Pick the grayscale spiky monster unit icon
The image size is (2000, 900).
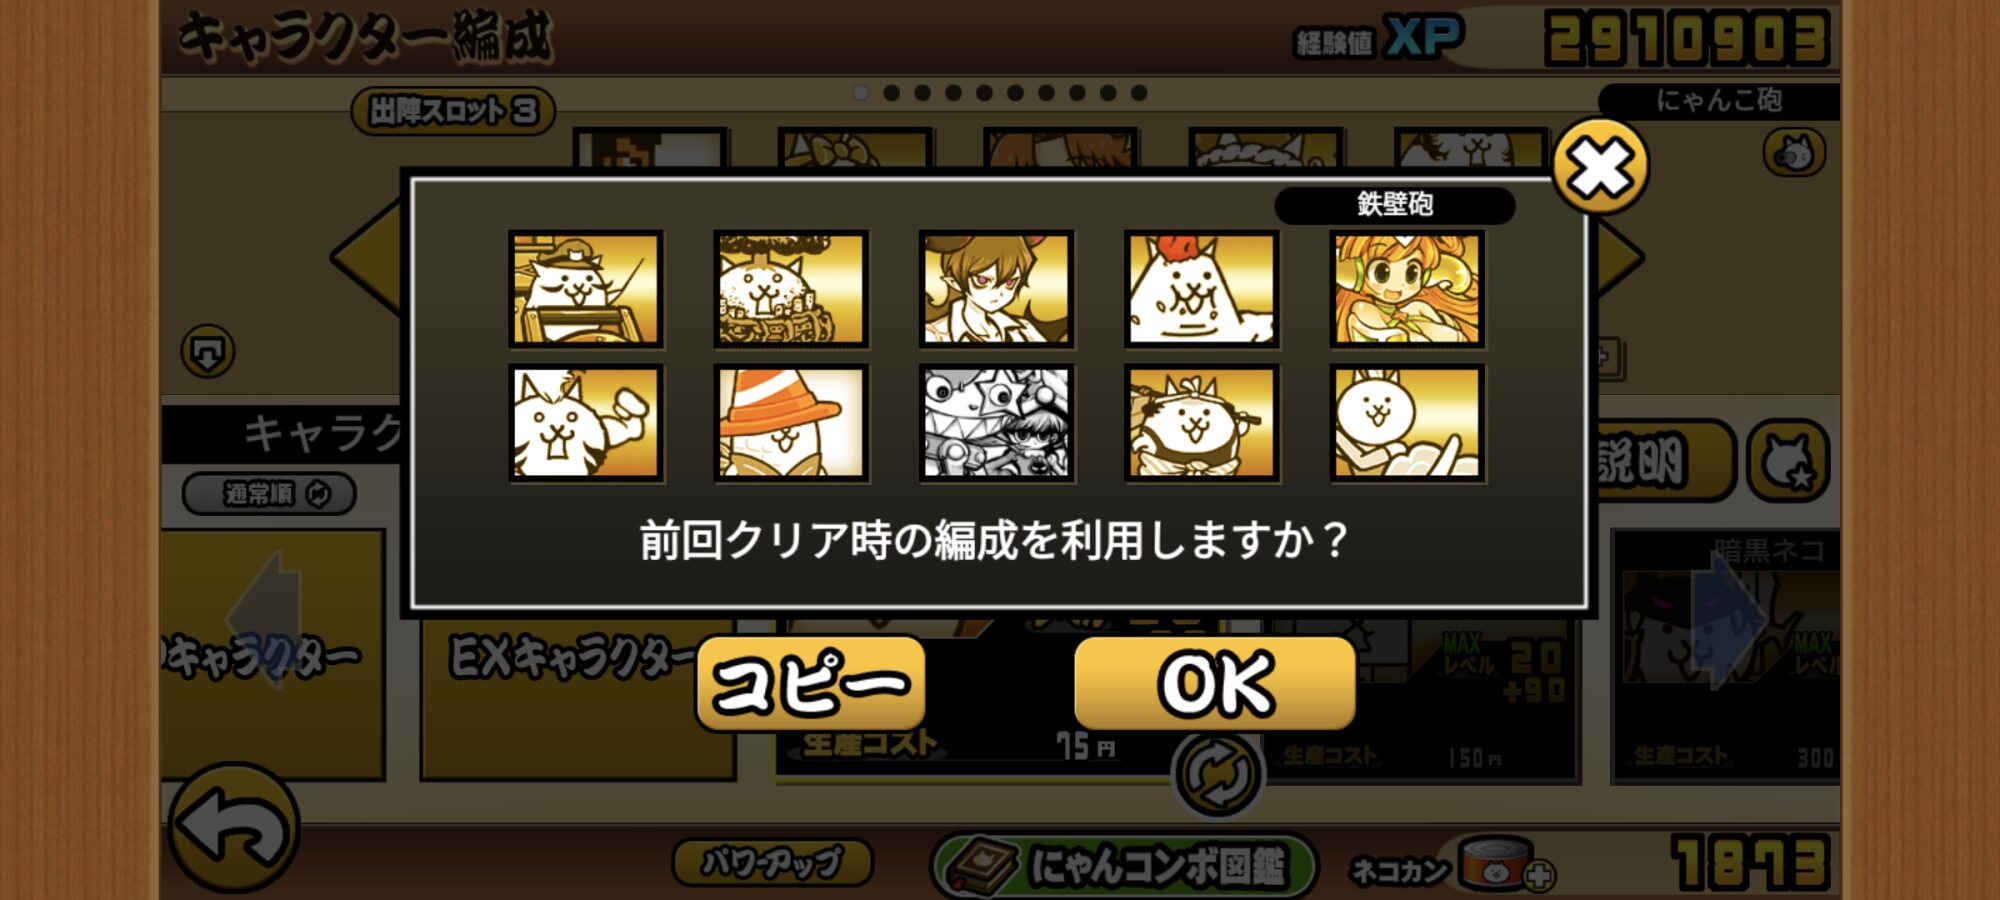(x=996, y=423)
